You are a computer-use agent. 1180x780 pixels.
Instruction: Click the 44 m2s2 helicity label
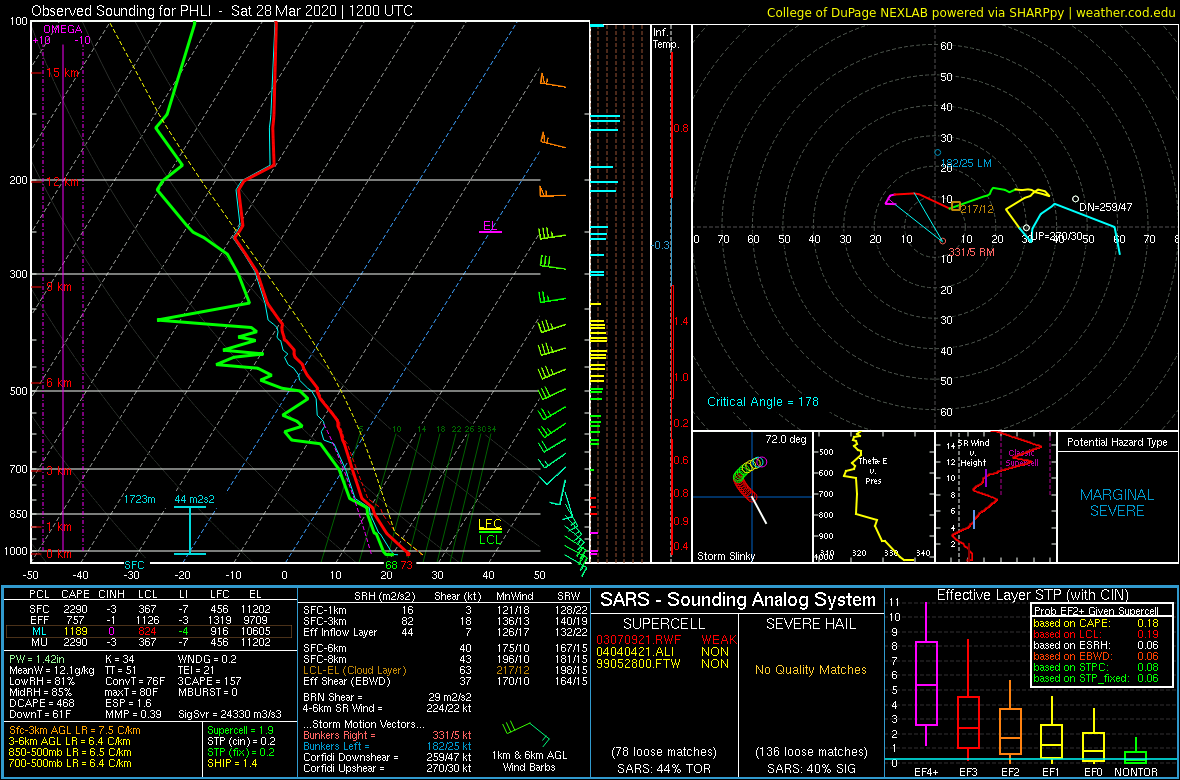pos(194,499)
